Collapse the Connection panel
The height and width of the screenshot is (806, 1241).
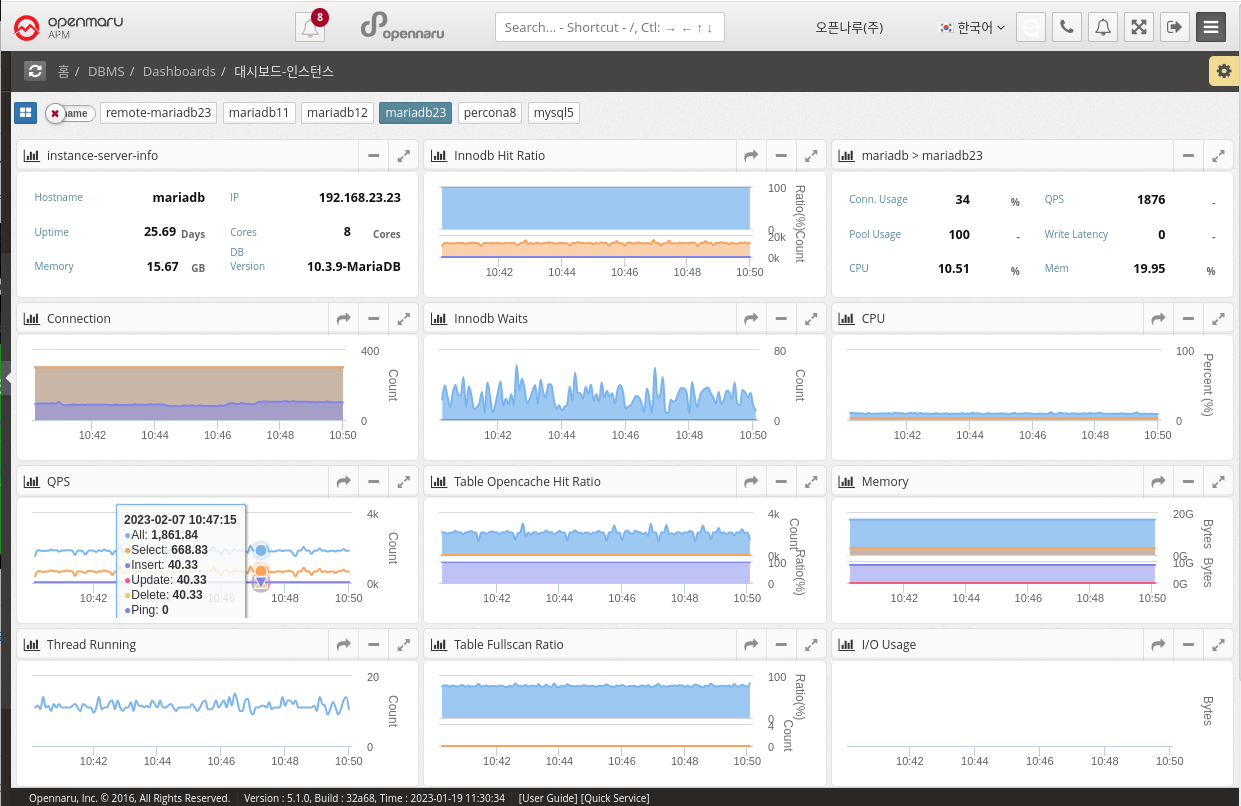tap(373, 319)
